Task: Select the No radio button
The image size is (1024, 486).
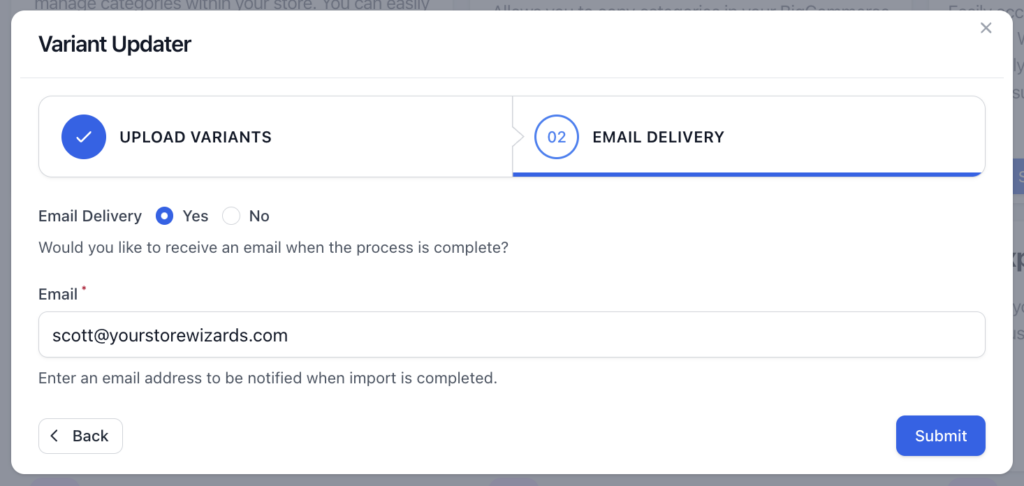Action: (x=231, y=216)
